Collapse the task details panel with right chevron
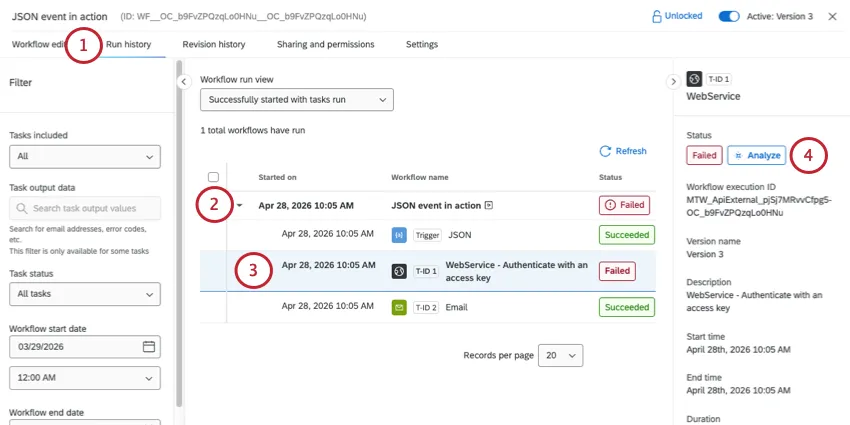850x425 pixels. point(673,82)
